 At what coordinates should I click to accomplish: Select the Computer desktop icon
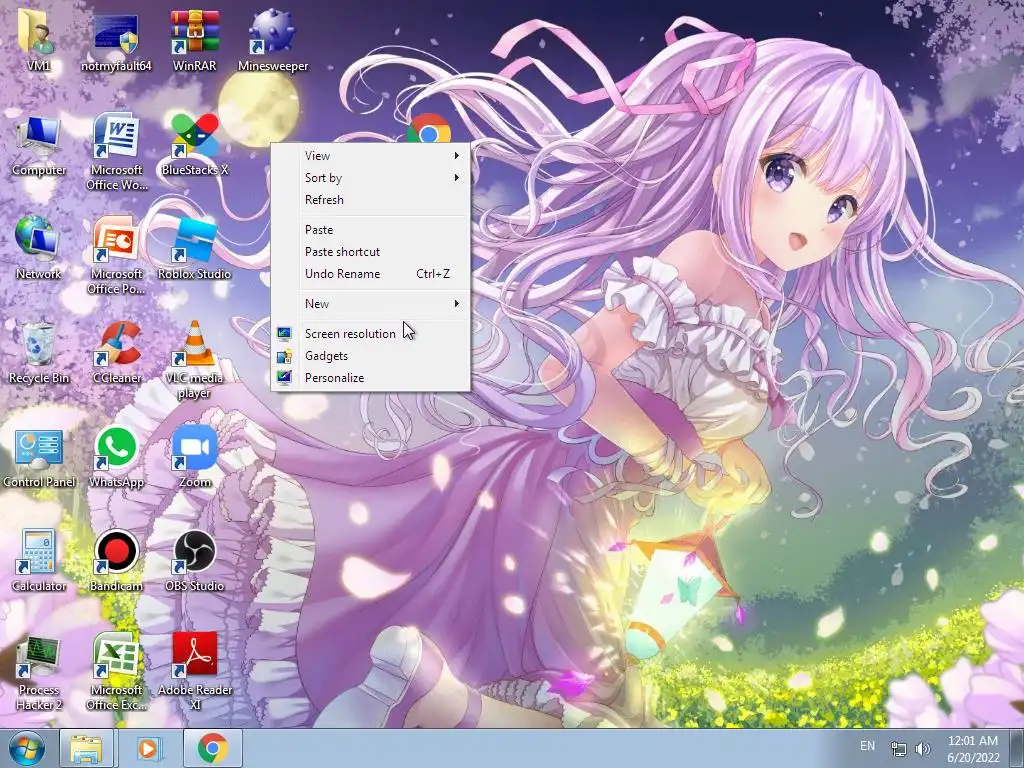tap(38, 145)
